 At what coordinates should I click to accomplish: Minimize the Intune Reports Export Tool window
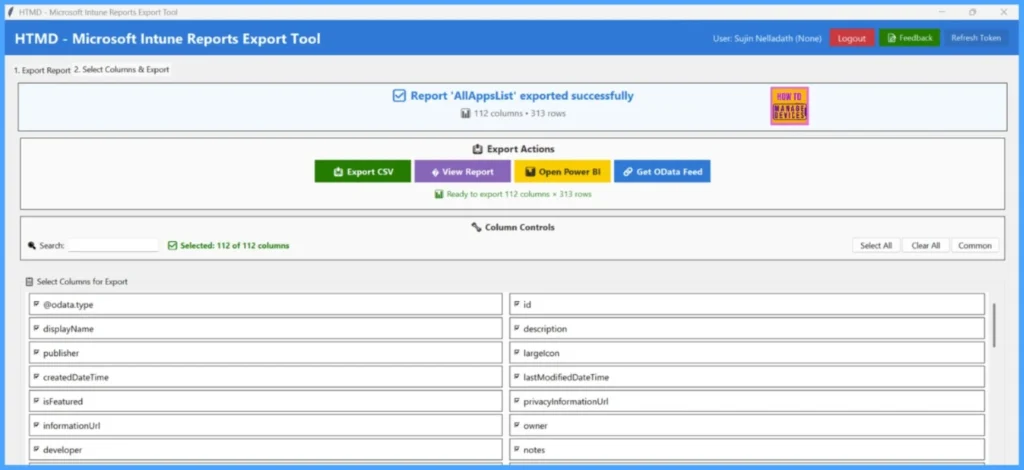pyautogui.click(x=942, y=12)
